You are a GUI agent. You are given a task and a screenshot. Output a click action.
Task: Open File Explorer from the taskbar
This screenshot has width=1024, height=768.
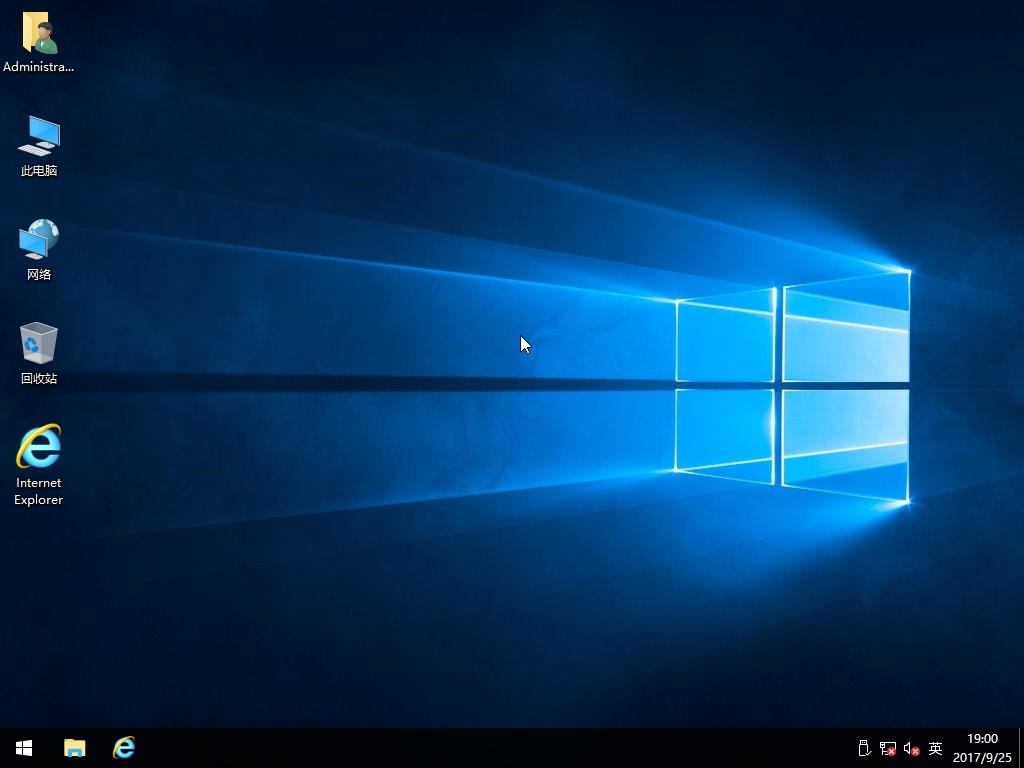click(x=74, y=747)
